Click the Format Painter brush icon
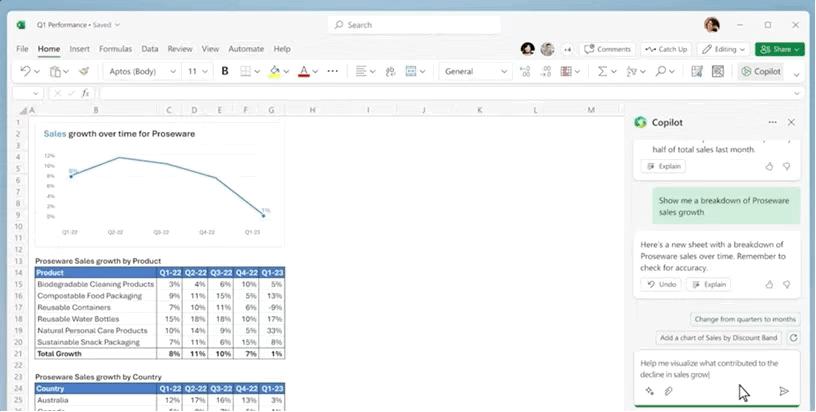Viewport: 816px width, 412px height. point(84,71)
